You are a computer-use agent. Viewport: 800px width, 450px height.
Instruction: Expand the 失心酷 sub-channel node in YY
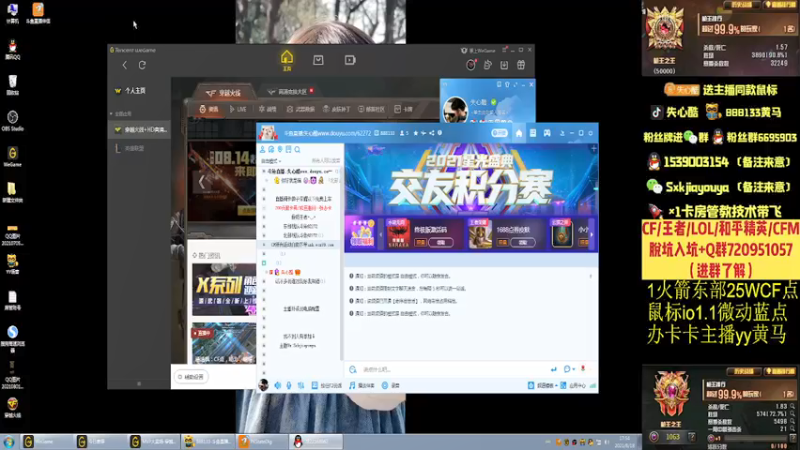point(267,272)
